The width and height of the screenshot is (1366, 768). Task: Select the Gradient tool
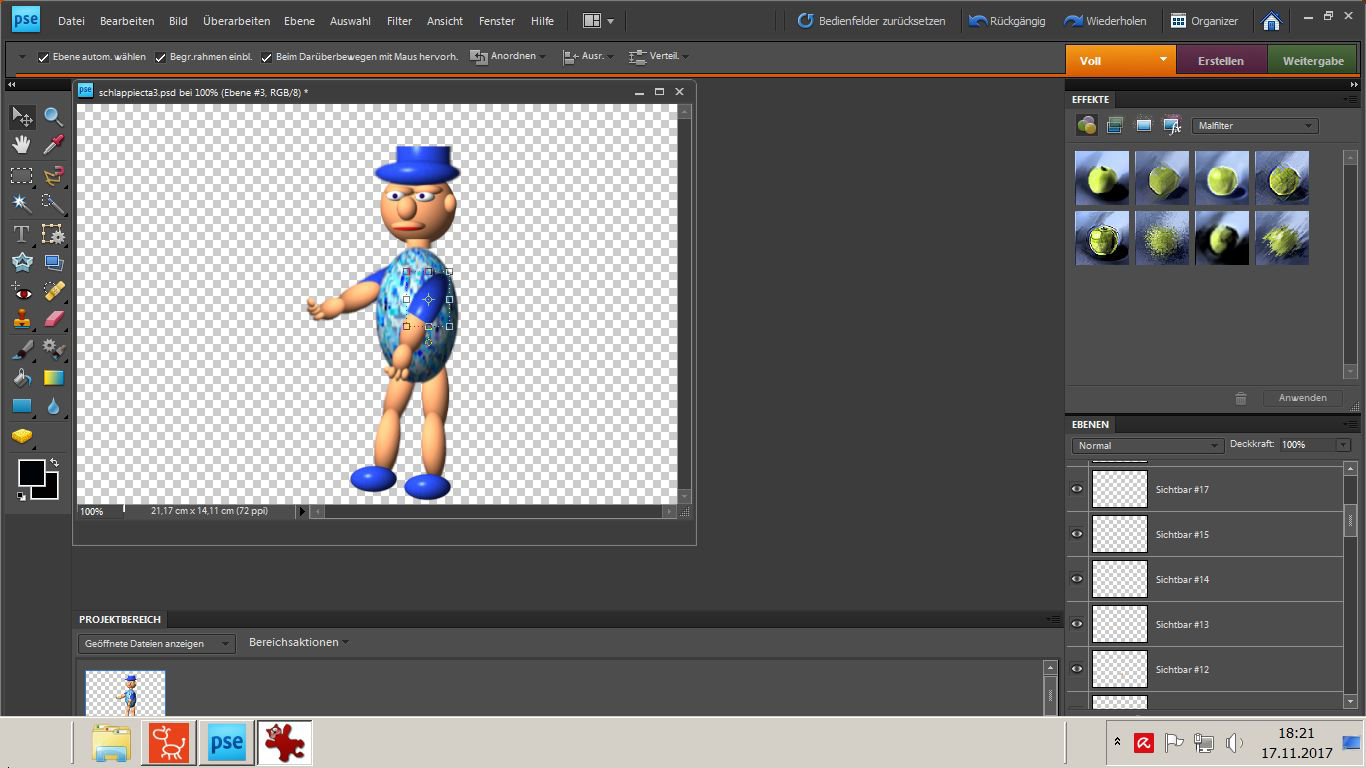54,378
